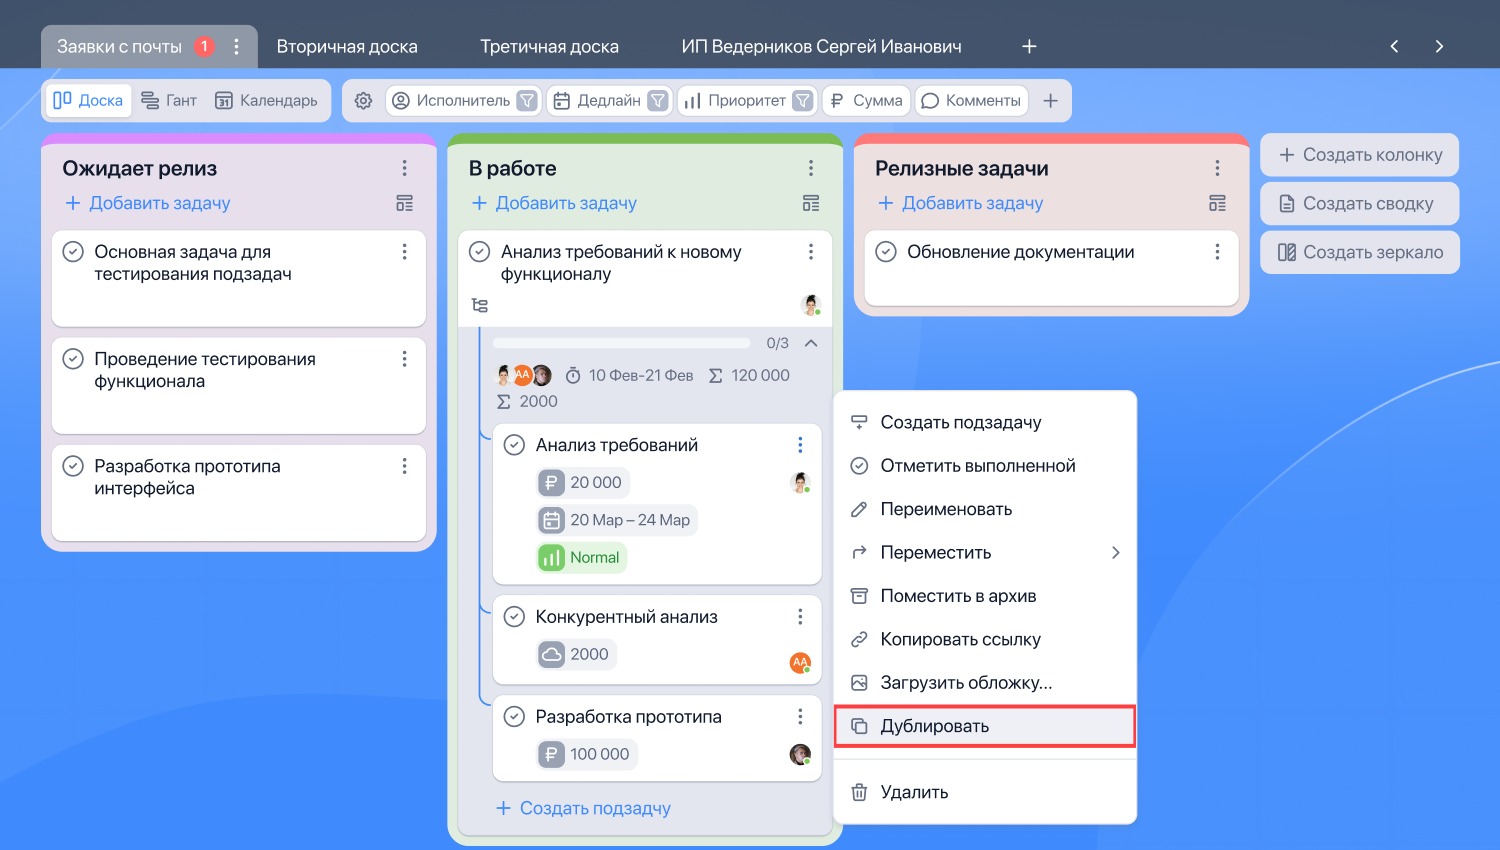Open menu of Проведение тестирования функционала card

pos(404,359)
